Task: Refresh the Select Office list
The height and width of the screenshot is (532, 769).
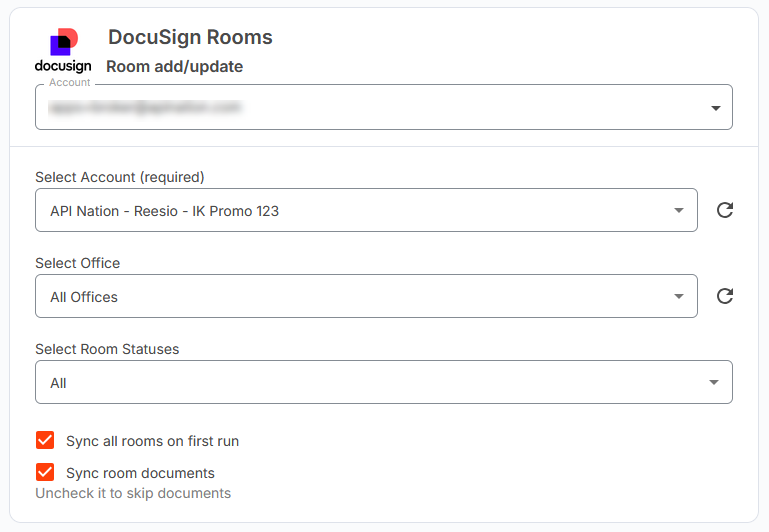Action: (726, 296)
